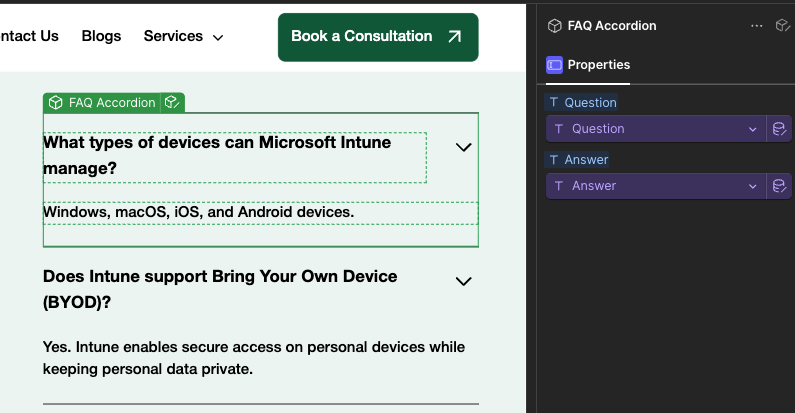Open the three-dots menu in FAQ Accordion panel
The height and width of the screenshot is (413, 795).
(756, 26)
